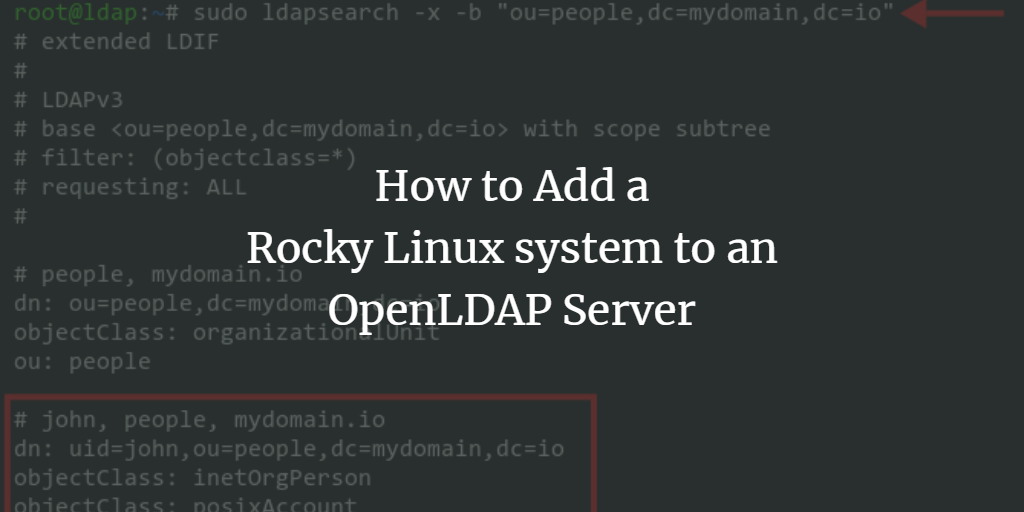
Task: Click '# requesting: ALL' line
Action: pos(130,187)
